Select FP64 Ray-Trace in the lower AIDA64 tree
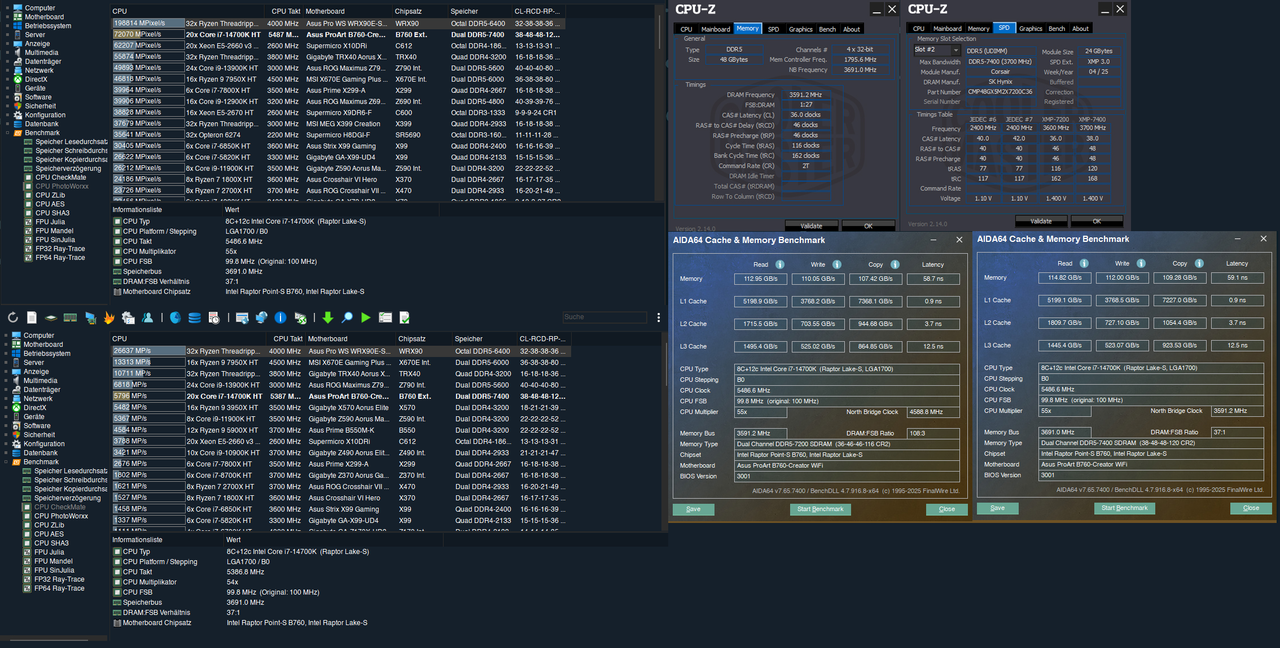Image resolution: width=1280 pixels, height=648 pixels. point(59,588)
